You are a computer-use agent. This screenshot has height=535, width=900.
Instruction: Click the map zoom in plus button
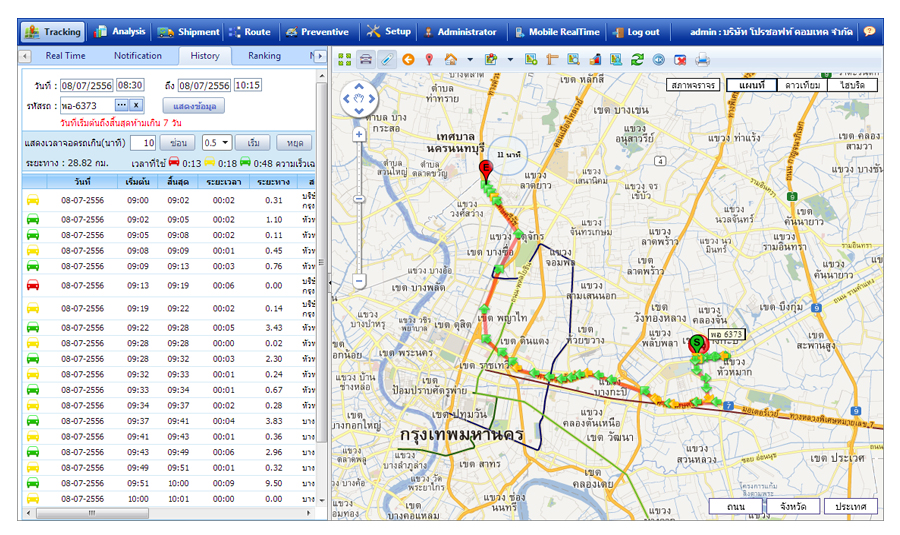(x=359, y=134)
